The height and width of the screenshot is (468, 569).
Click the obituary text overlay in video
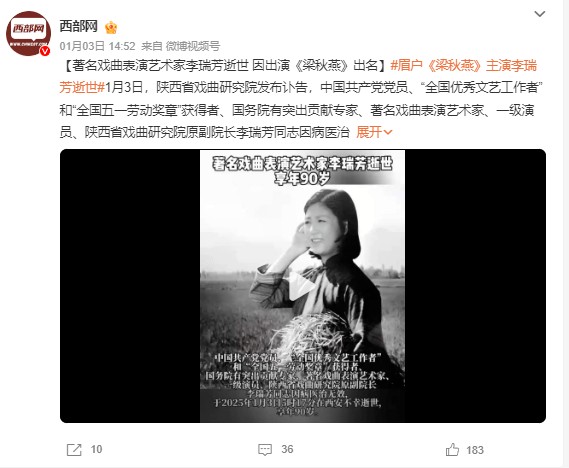[298, 385]
